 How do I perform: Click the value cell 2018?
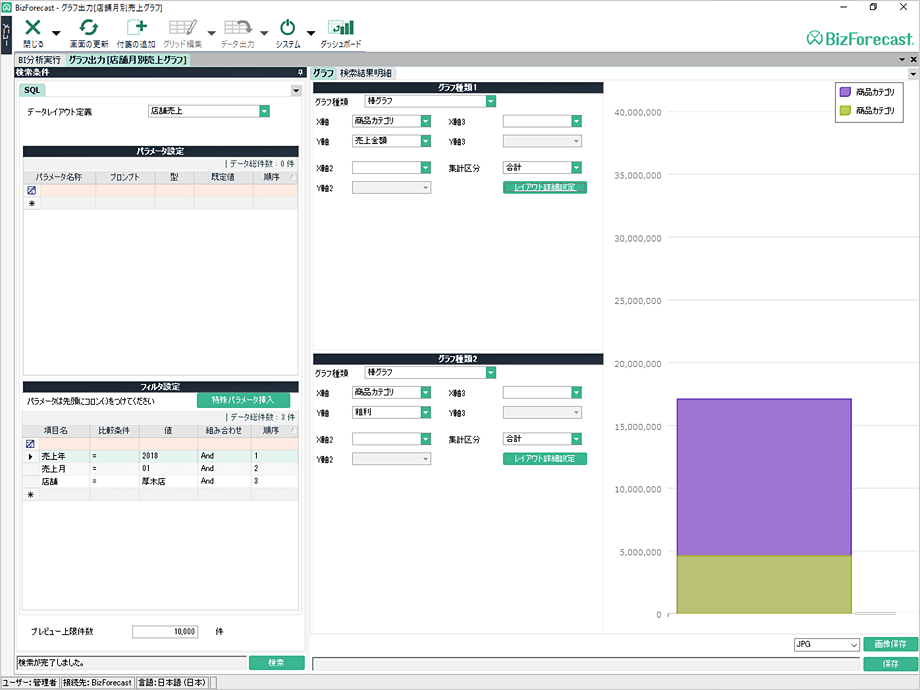(x=168, y=456)
